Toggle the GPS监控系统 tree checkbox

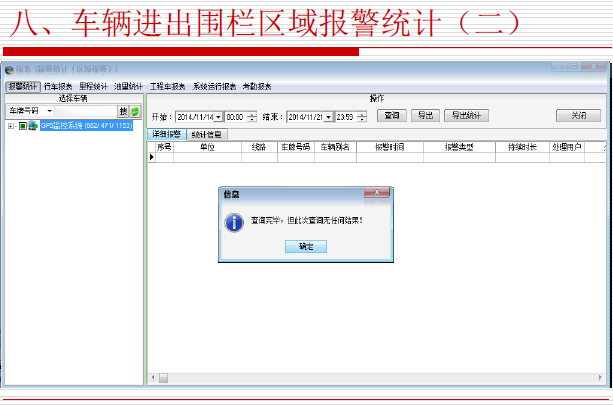coord(22,126)
